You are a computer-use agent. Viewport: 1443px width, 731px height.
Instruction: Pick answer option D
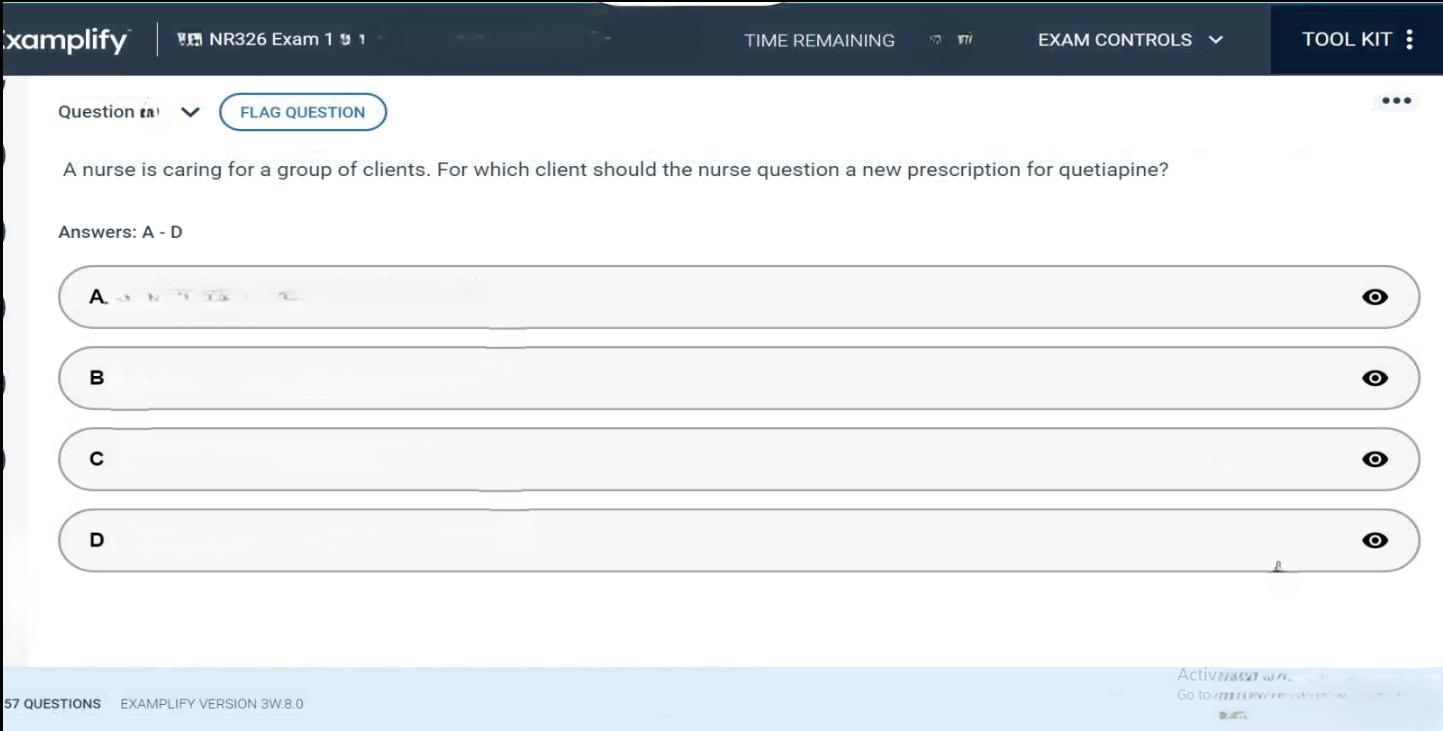tap(700, 540)
